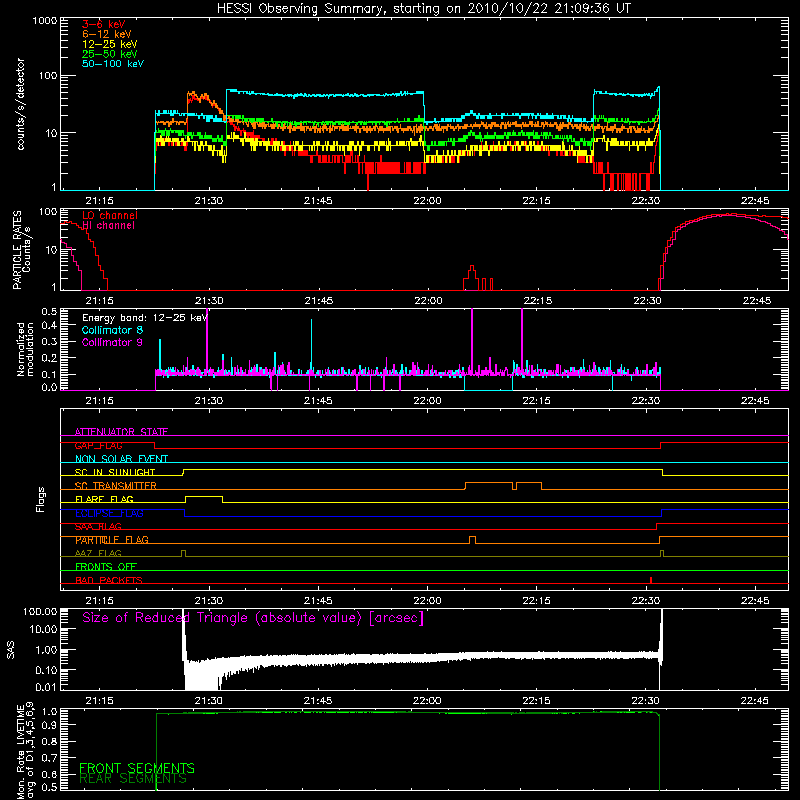The height and width of the screenshot is (800, 800).
Task: Click the '0.9' y-axis label of livetime plot
Action: (49, 725)
